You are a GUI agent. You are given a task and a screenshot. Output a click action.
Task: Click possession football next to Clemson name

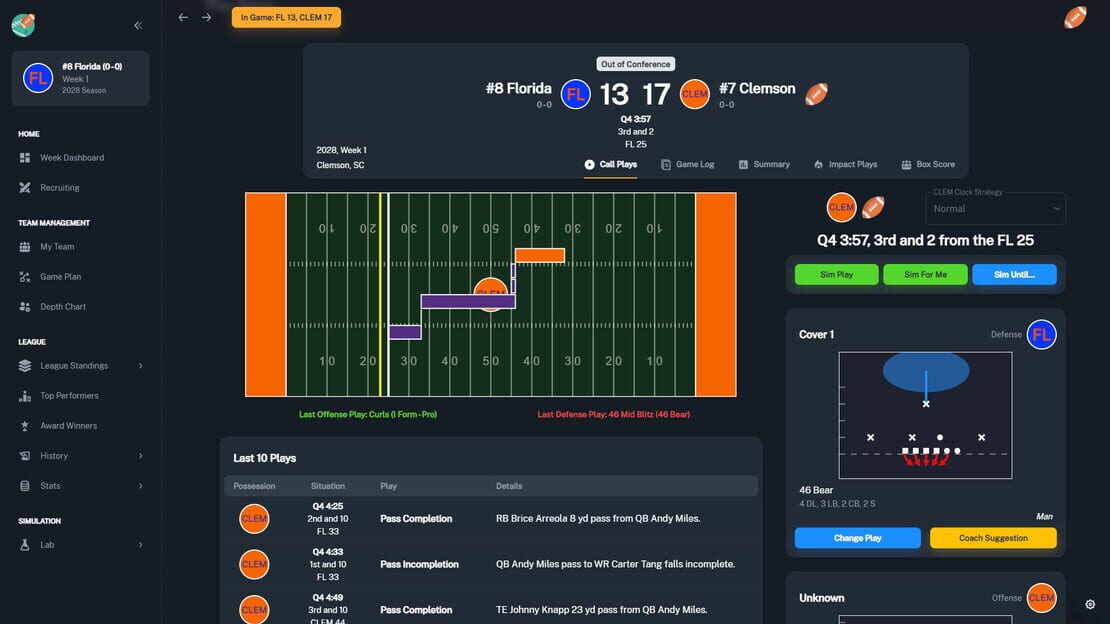pos(816,93)
